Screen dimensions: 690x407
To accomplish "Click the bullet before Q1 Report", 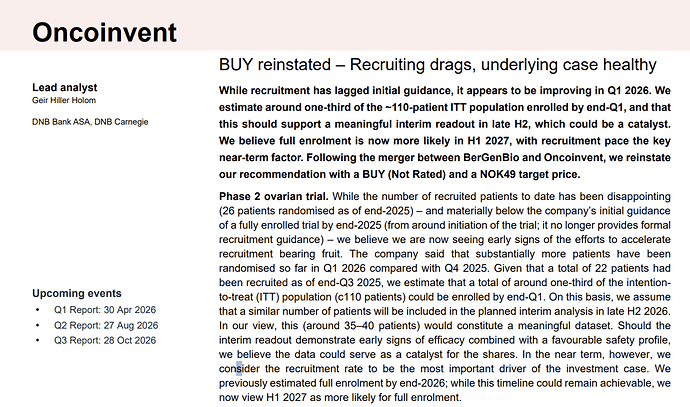I will pyautogui.click(x=37, y=311).
